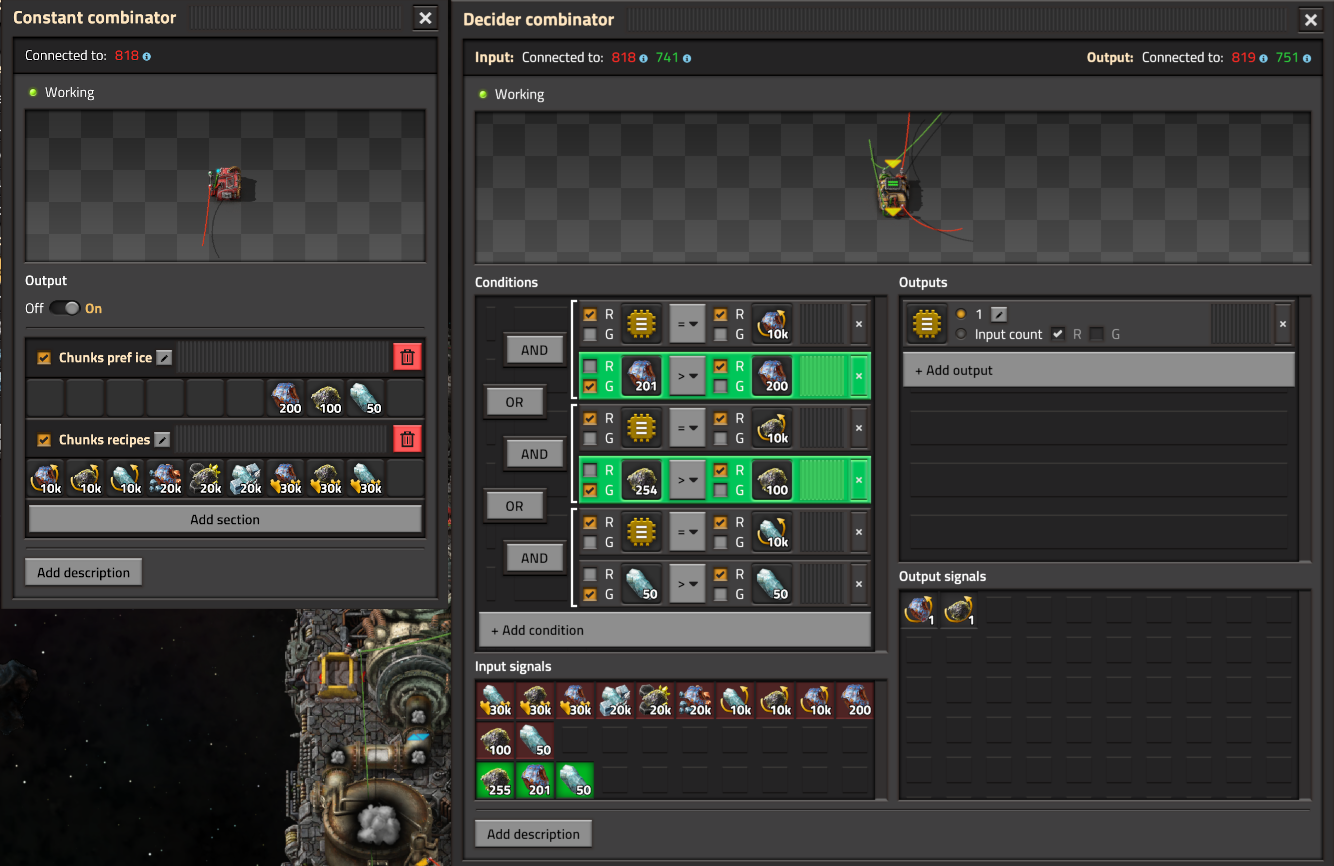This screenshot has width=1334, height=866.
Task: Change the carbonic chunk 100 comparison signal
Action: [772, 480]
